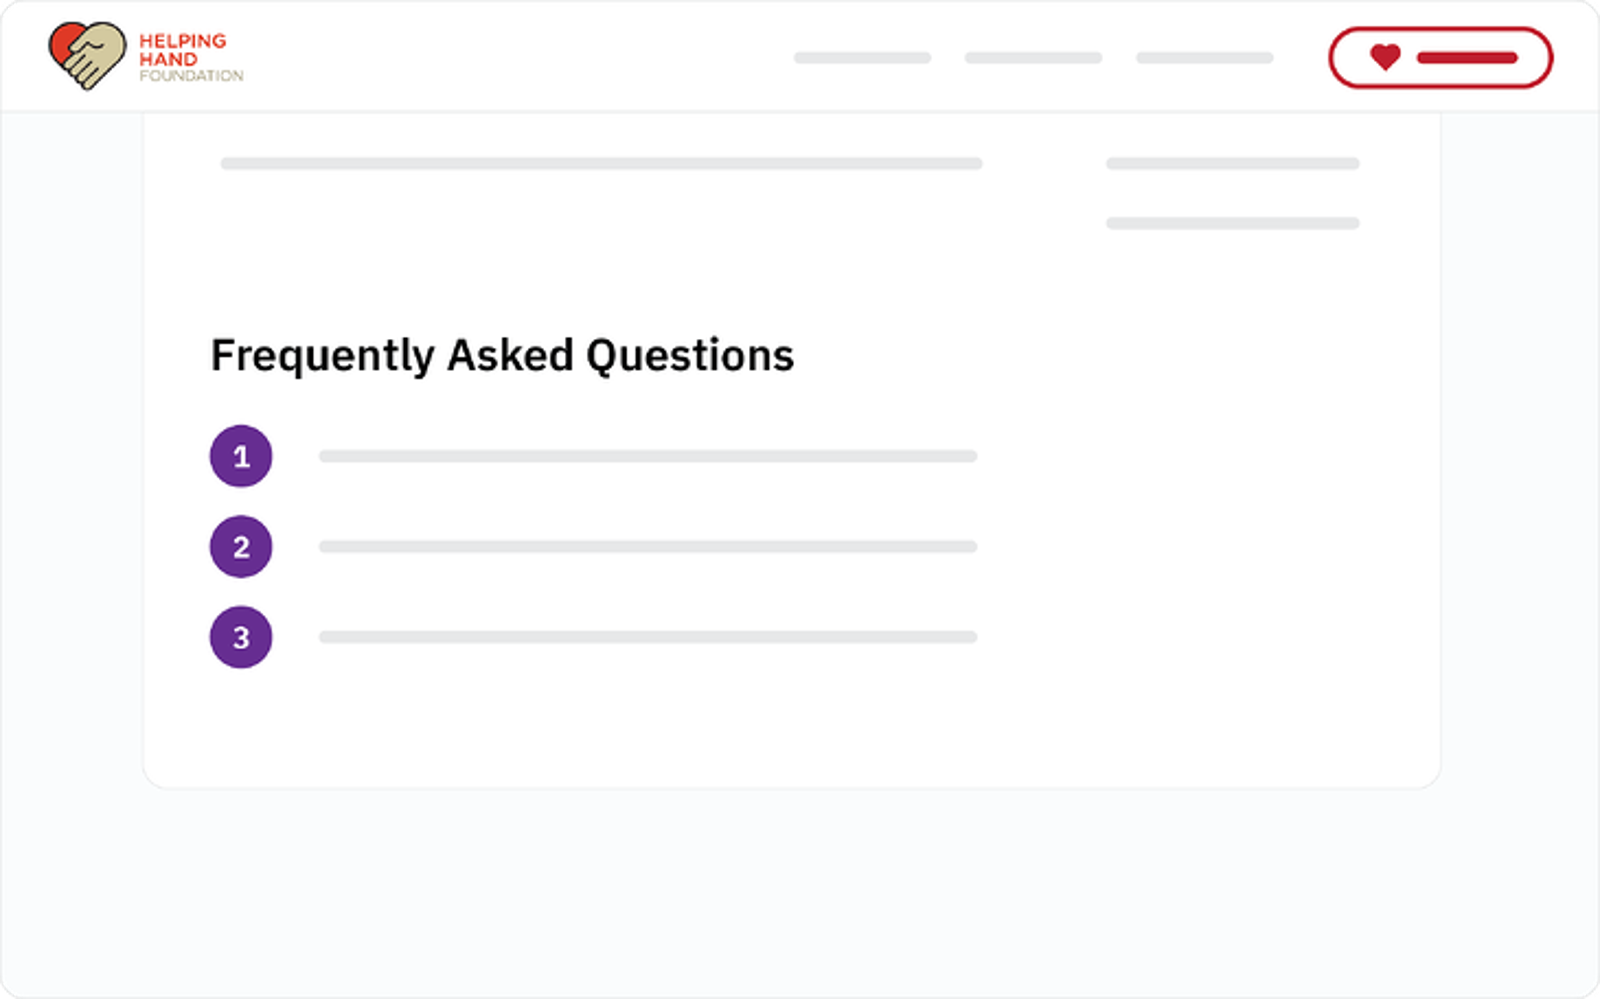Open FAQ item number 1 purple circle
Viewport: 1600px width, 999px height.
click(x=241, y=456)
